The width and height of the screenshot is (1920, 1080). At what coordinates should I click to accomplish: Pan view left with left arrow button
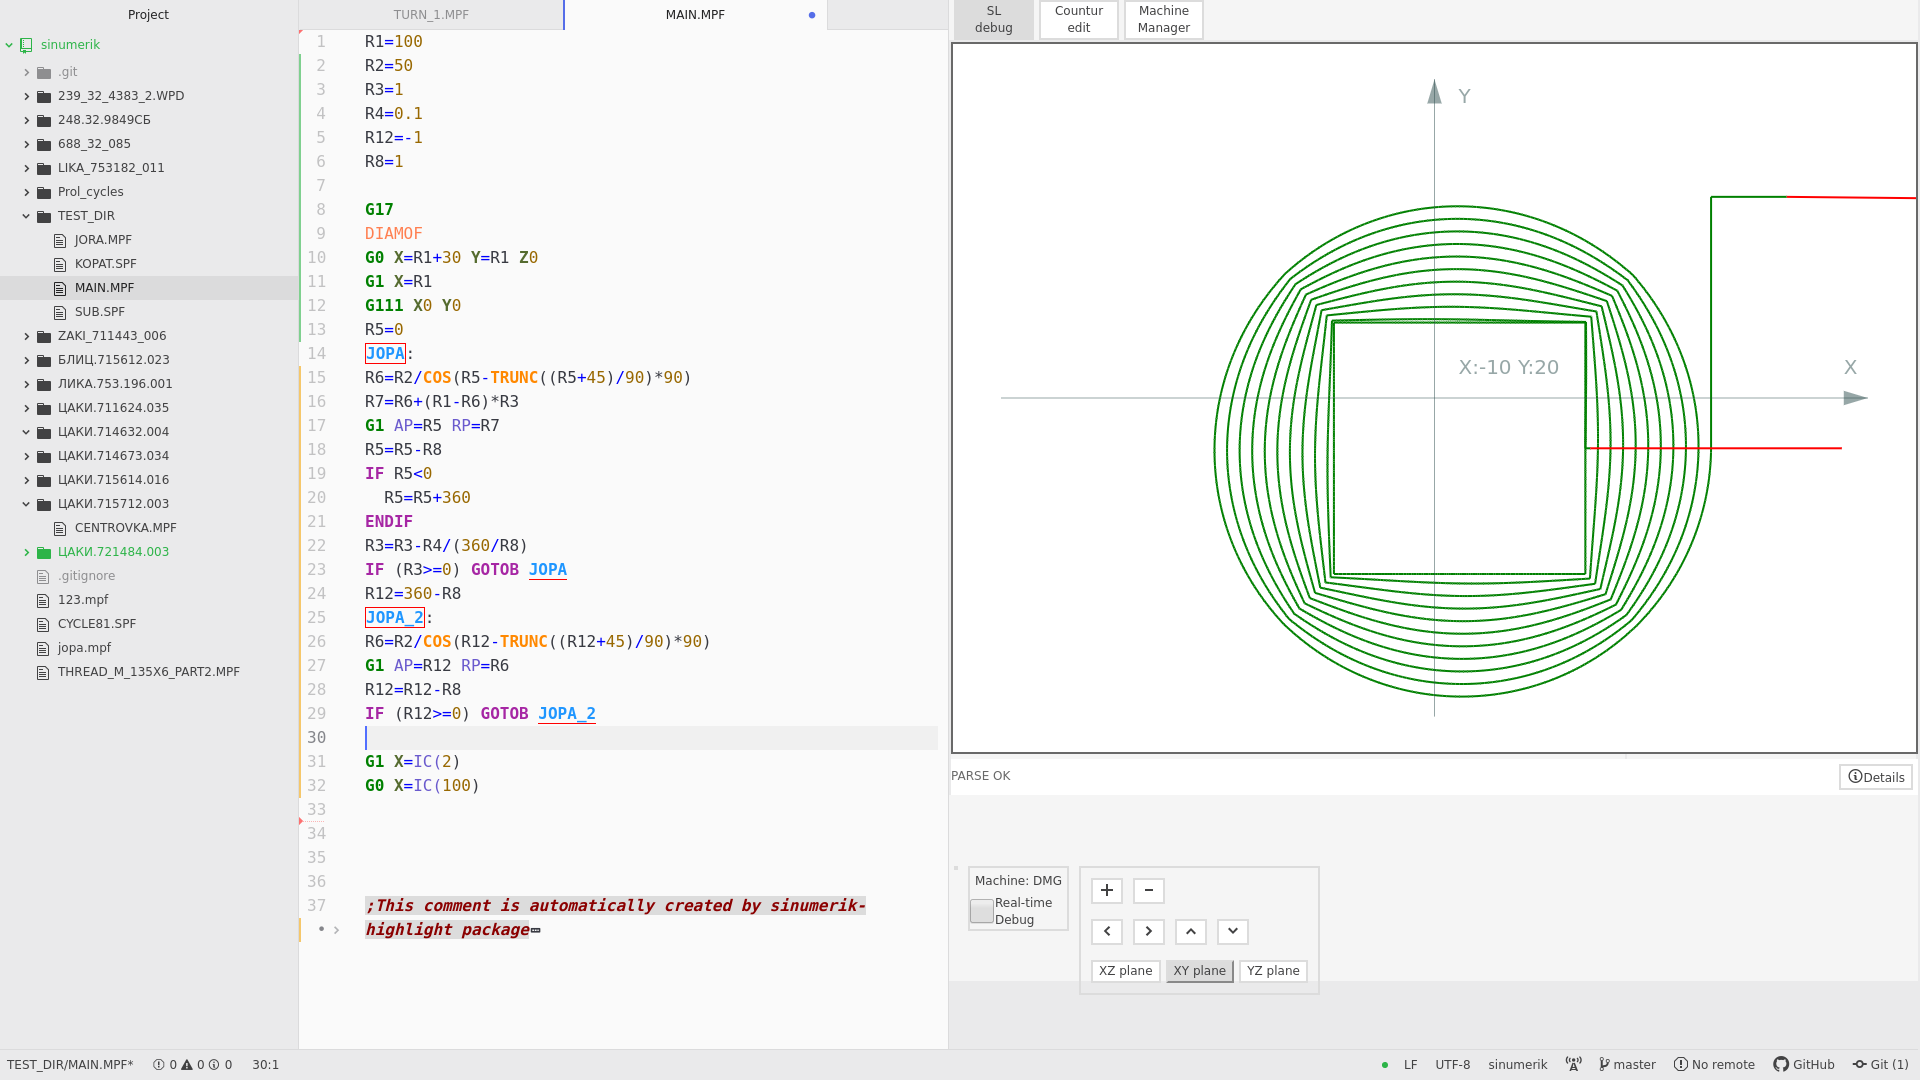(1107, 931)
